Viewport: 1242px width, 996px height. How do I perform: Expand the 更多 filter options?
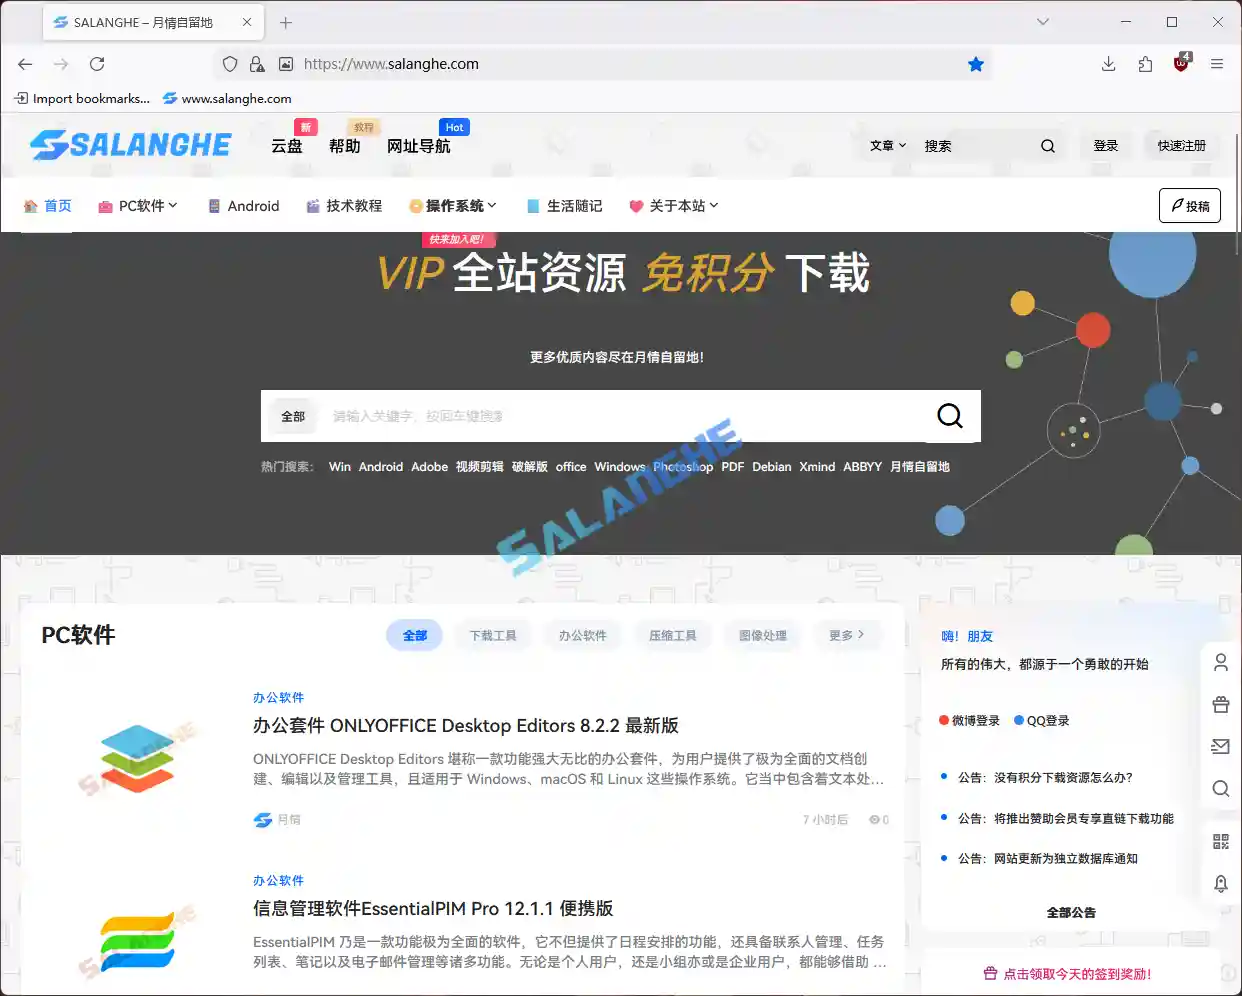click(848, 634)
